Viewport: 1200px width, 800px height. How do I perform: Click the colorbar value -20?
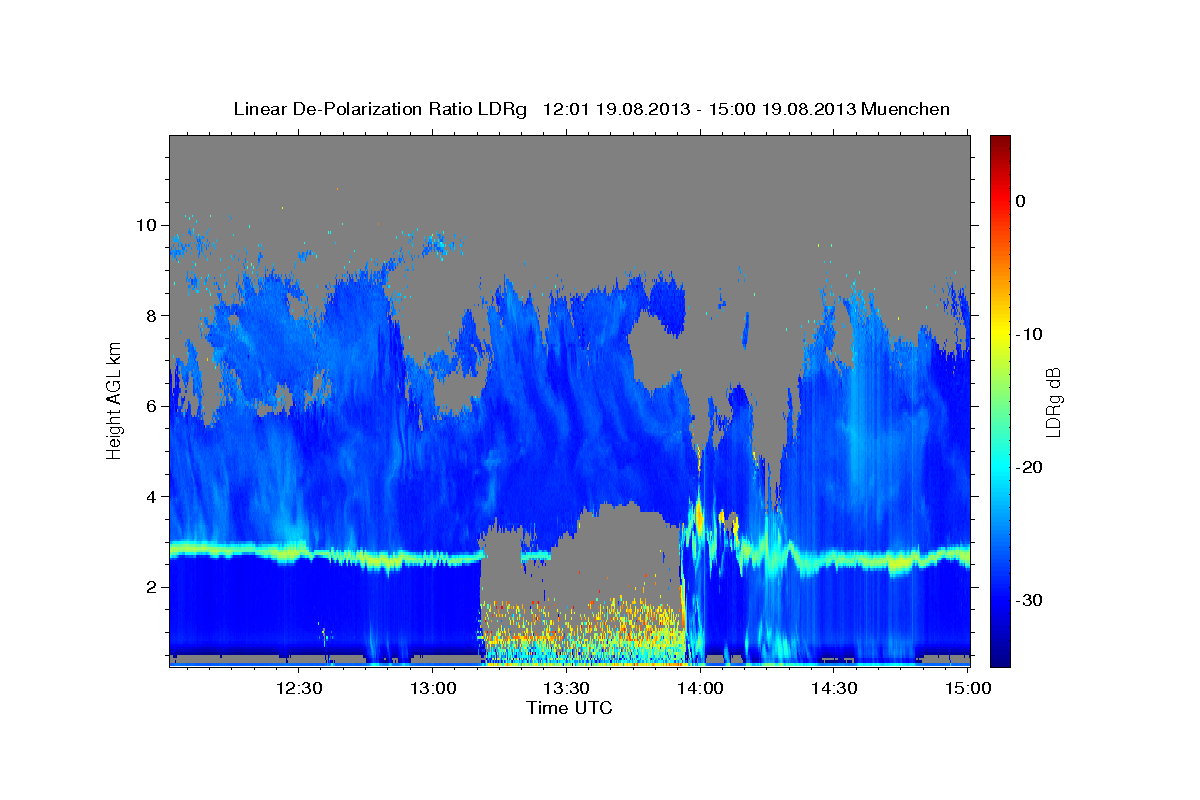(1029, 467)
